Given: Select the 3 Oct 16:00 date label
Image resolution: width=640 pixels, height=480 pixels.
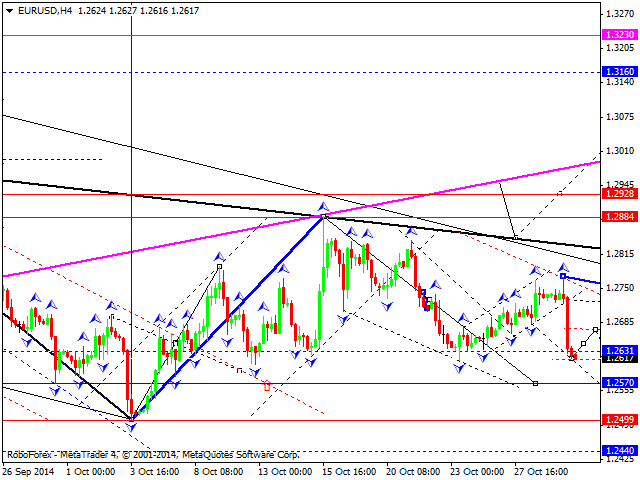Looking at the screenshot, I should 154,471.
